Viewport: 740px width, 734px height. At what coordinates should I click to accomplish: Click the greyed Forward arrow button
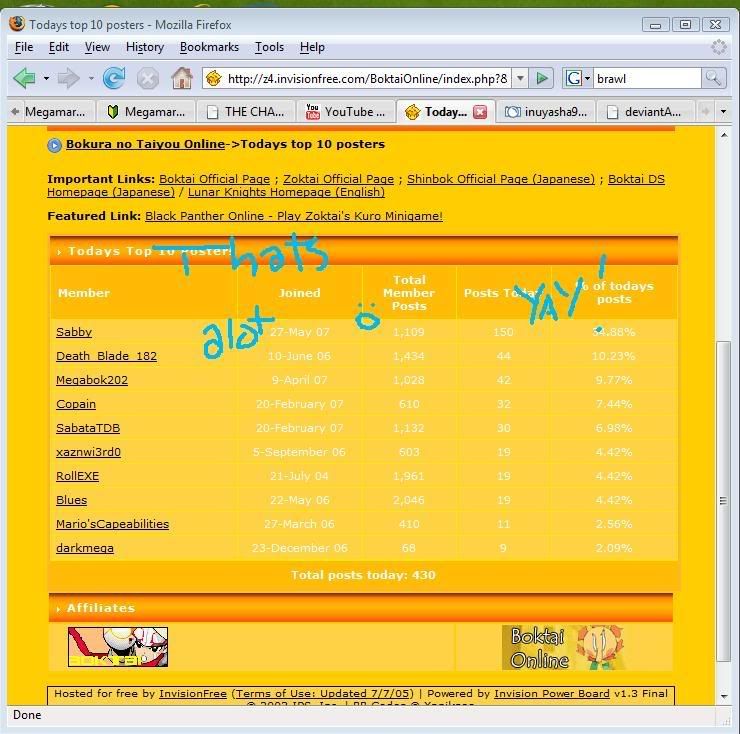pos(68,78)
